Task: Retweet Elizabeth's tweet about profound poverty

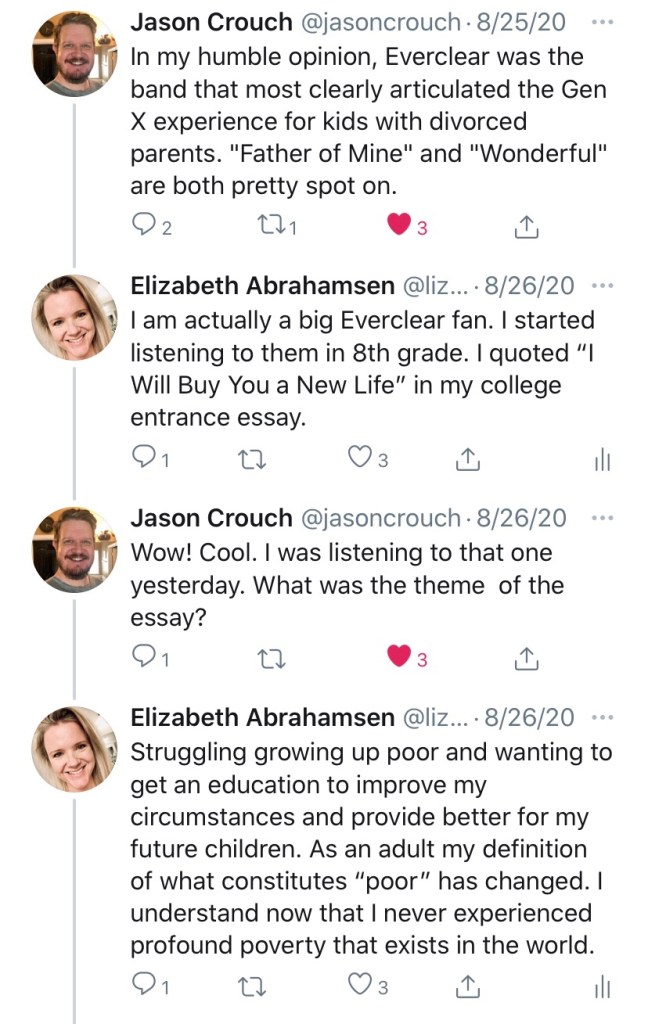Action: coord(267,987)
